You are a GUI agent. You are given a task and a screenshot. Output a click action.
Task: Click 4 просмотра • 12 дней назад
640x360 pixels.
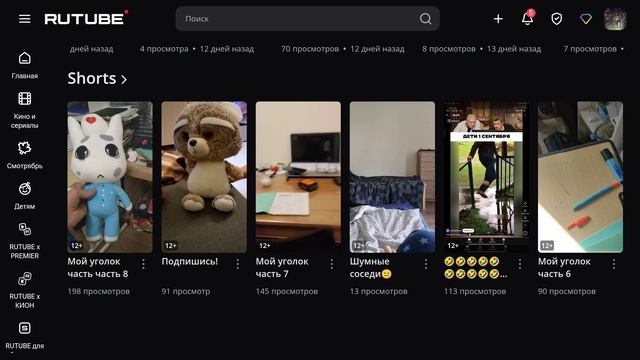(197, 49)
